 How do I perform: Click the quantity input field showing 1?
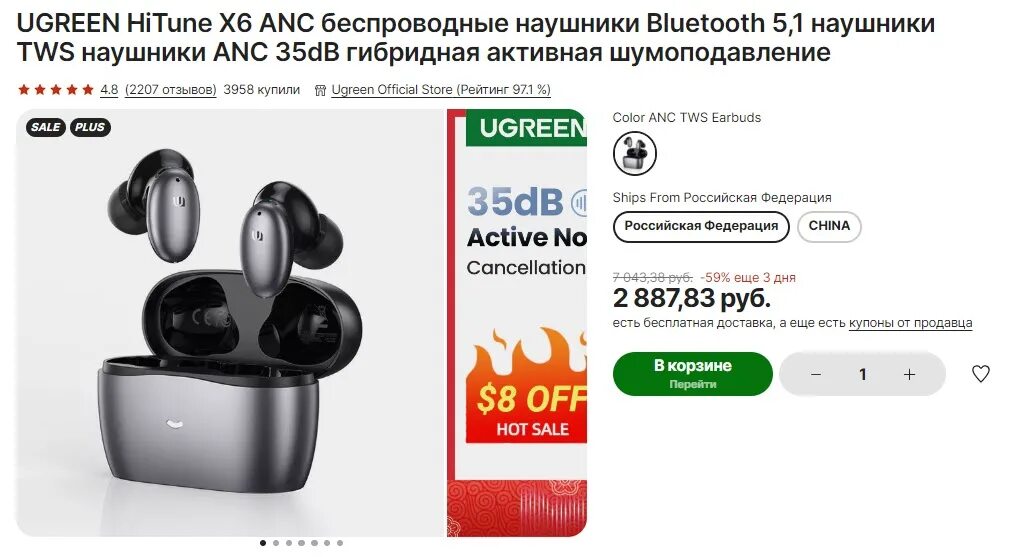[863, 374]
